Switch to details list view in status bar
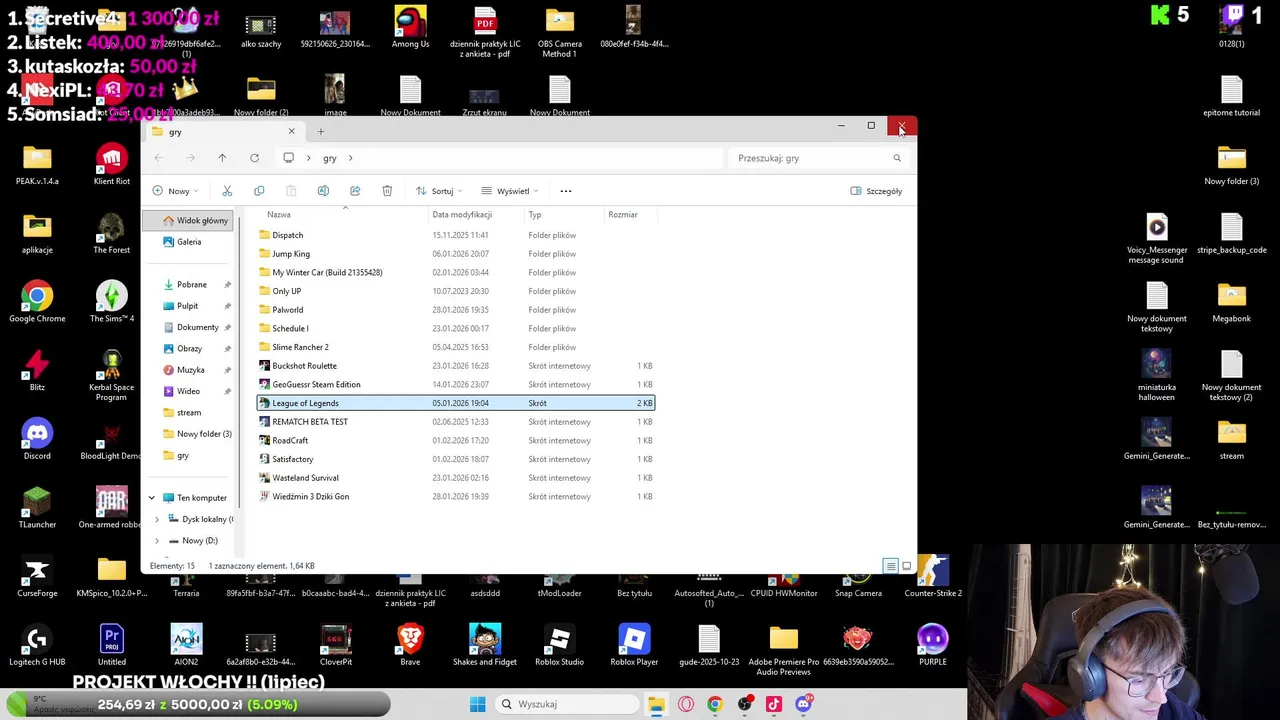The width and height of the screenshot is (1280, 720). coord(890,566)
